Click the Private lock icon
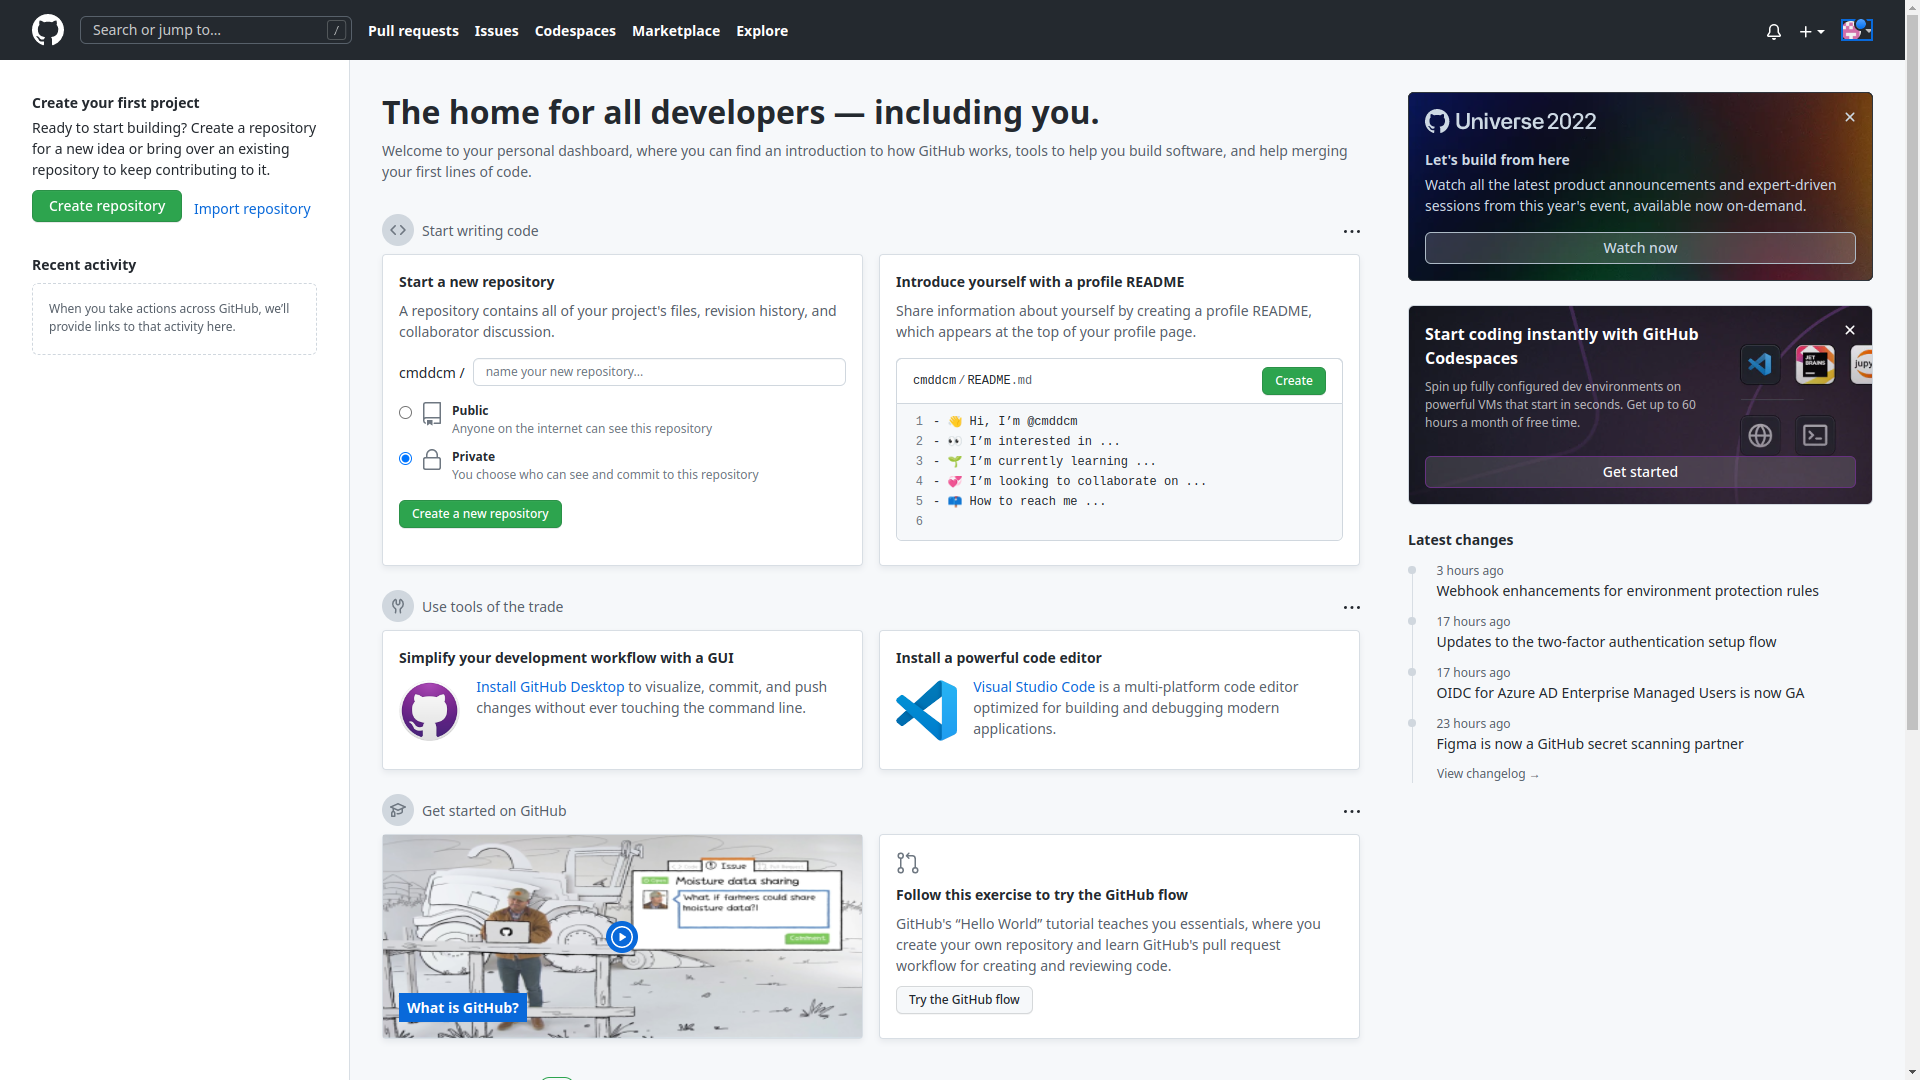This screenshot has width=1920, height=1080. tap(432, 459)
